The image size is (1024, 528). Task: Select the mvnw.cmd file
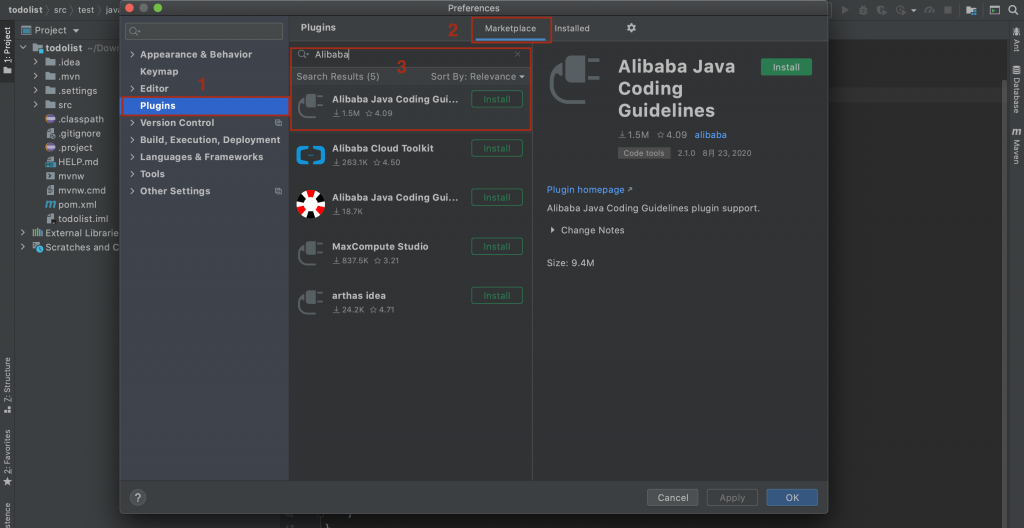pos(75,190)
